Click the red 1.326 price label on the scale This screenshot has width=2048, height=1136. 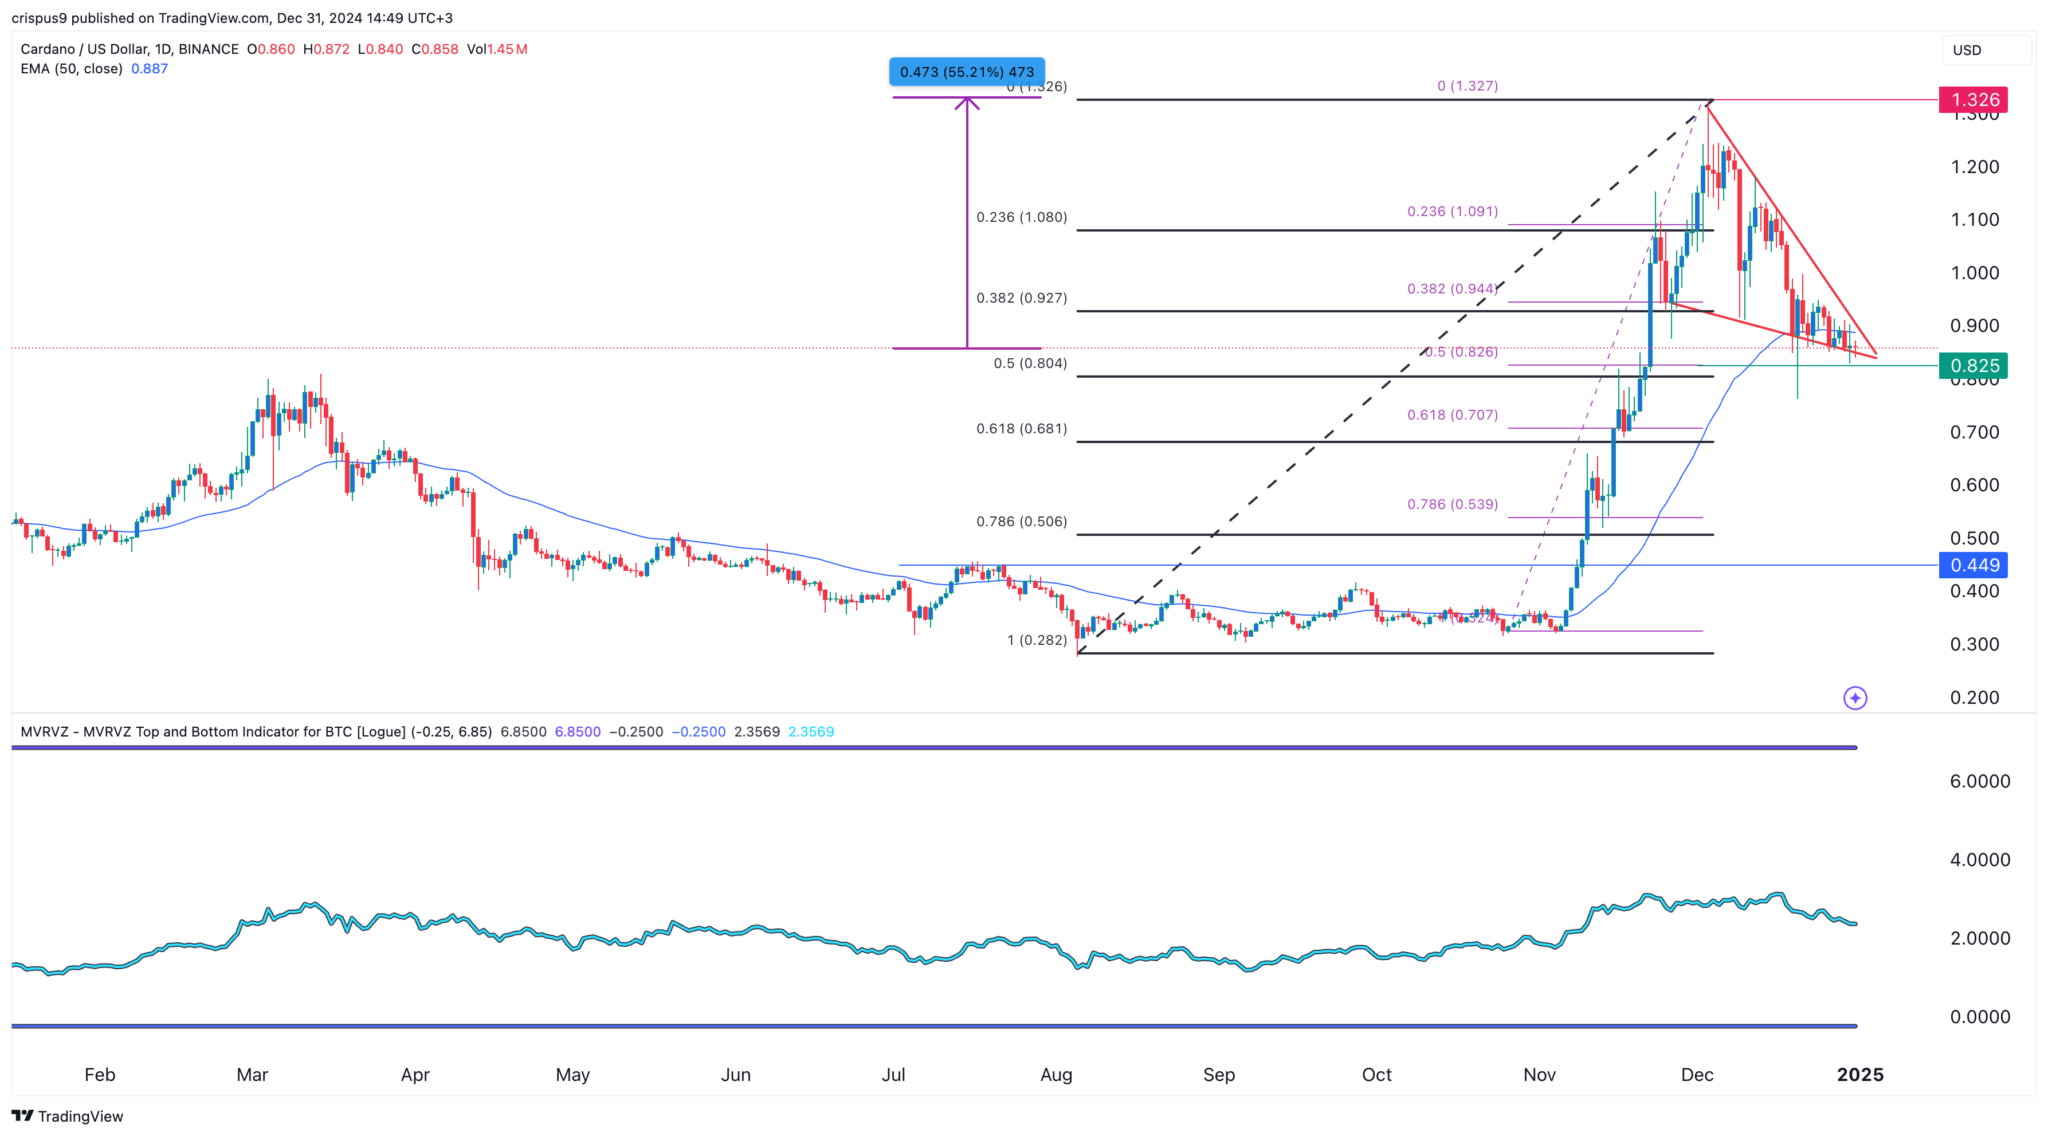[x=1971, y=100]
